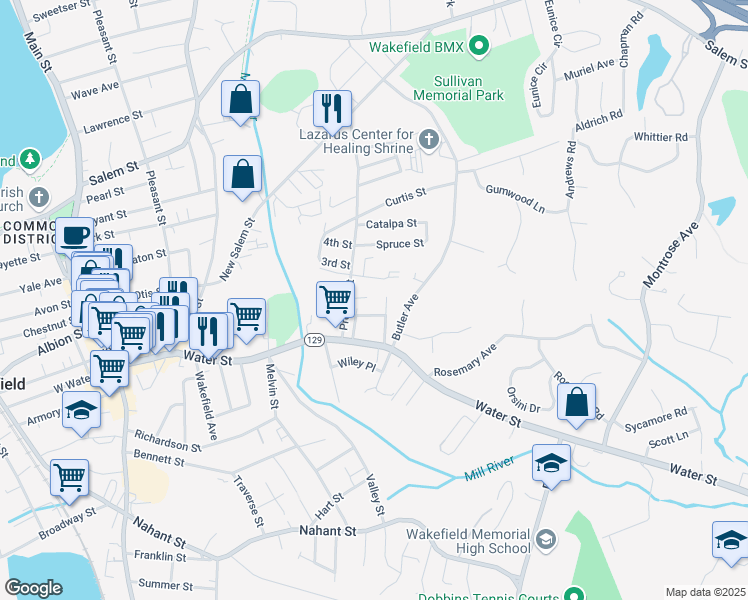Click the Franklin St label

pos(160,556)
